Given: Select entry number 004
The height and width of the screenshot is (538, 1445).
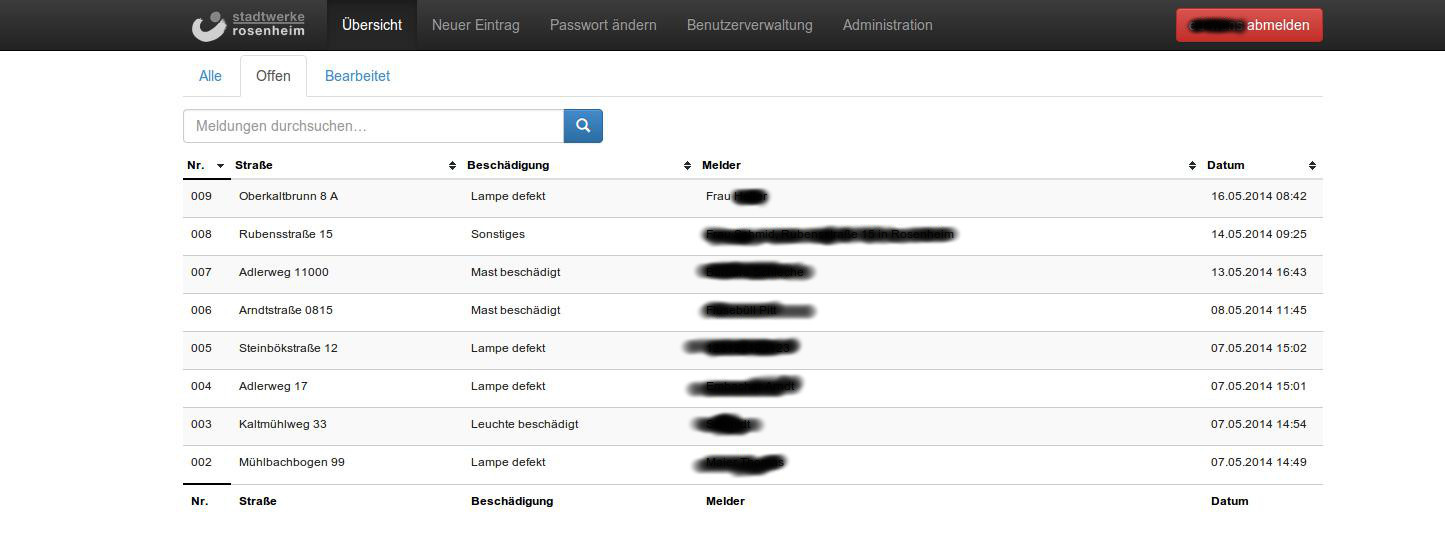Looking at the screenshot, I should pyautogui.click(x=202, y=386).
